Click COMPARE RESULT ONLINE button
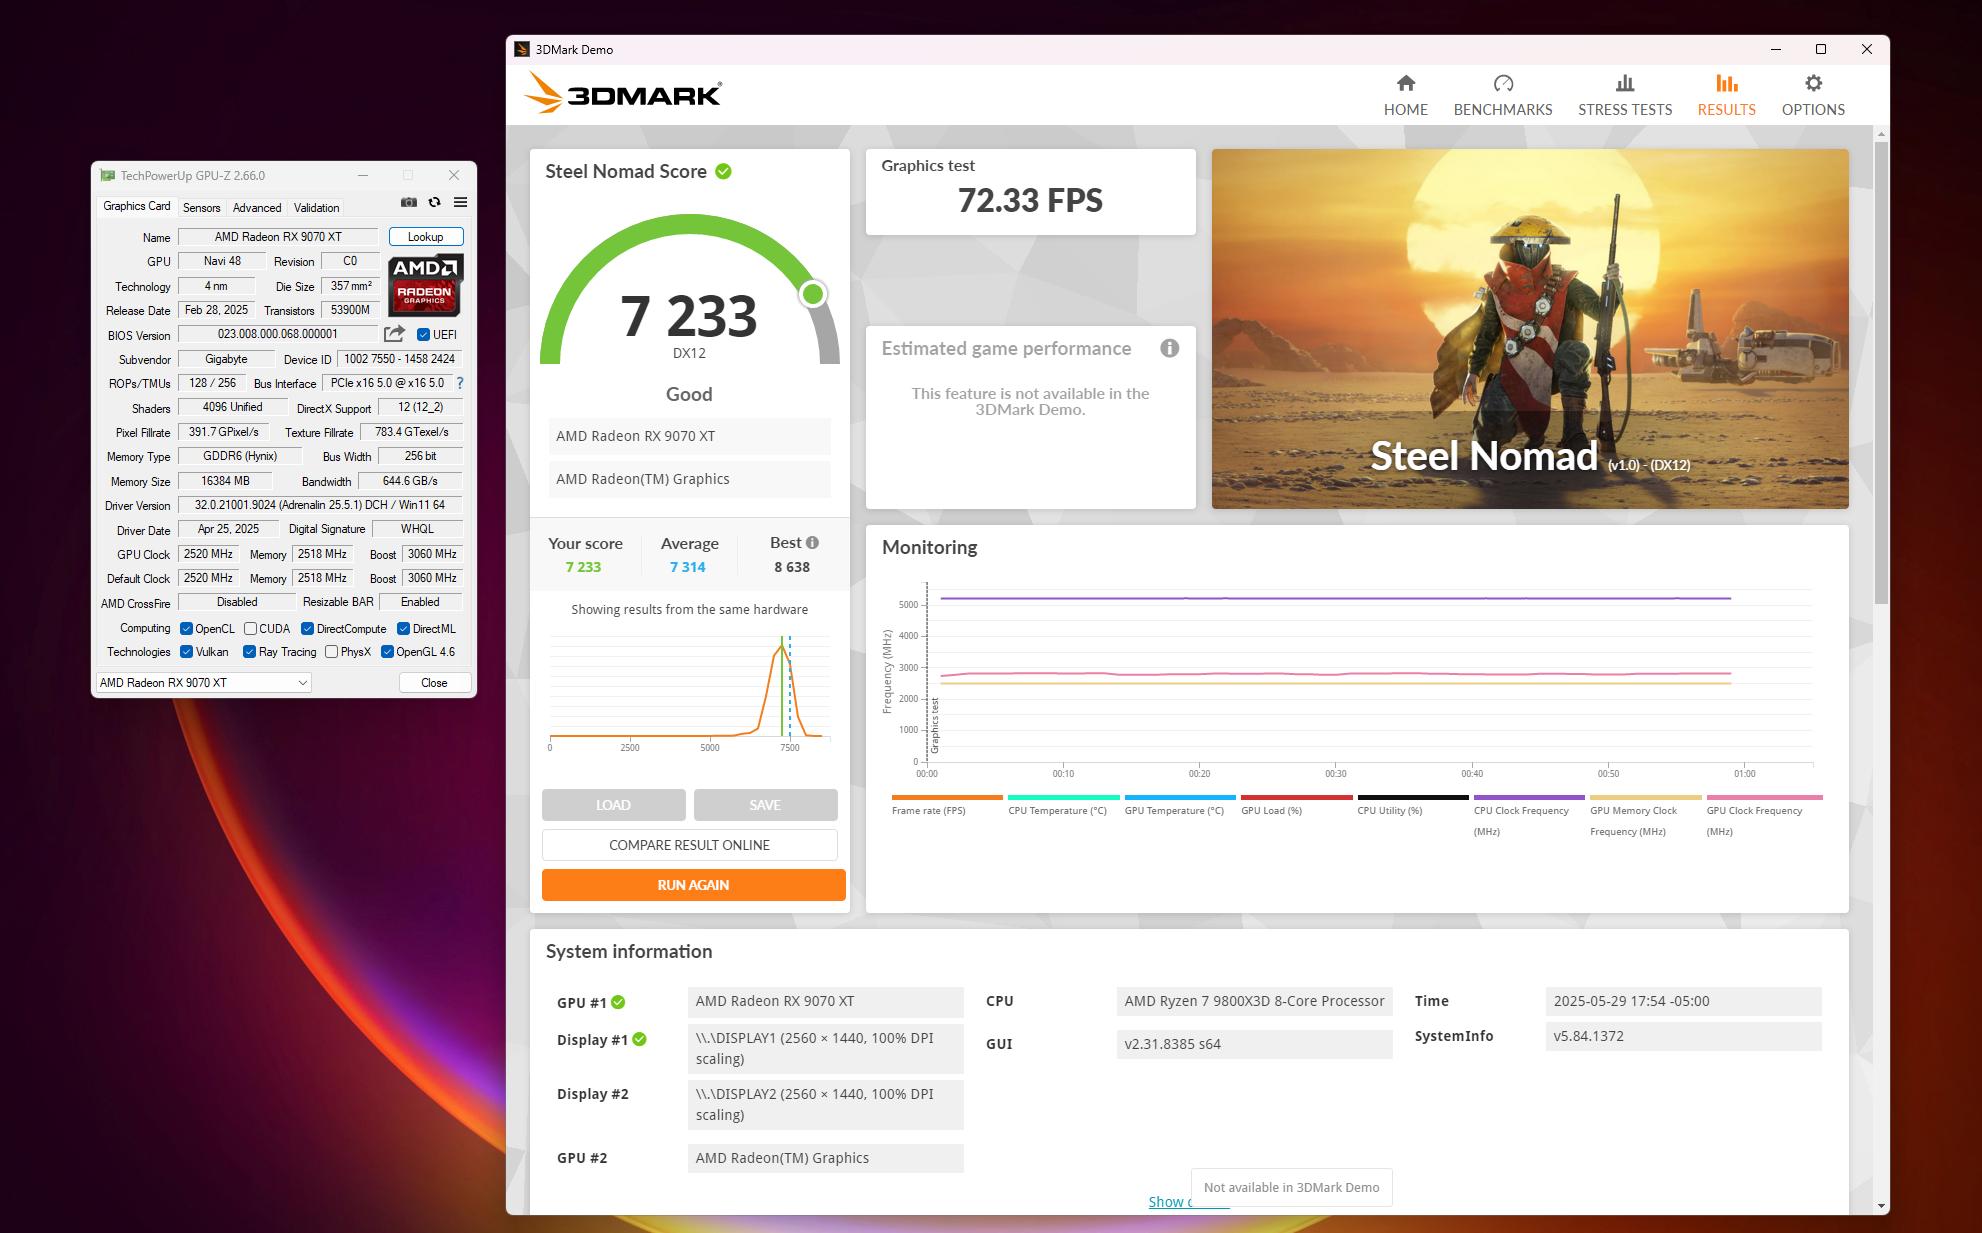Image resolution: width=1982 pixels, height=1233 pixels. click(x=689, y=845)
